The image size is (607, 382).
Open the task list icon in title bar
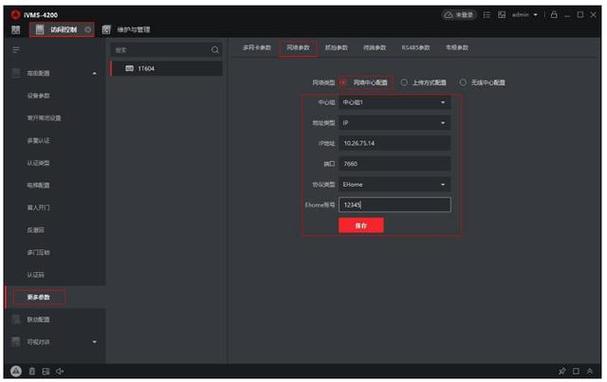[x=487, y=15]
